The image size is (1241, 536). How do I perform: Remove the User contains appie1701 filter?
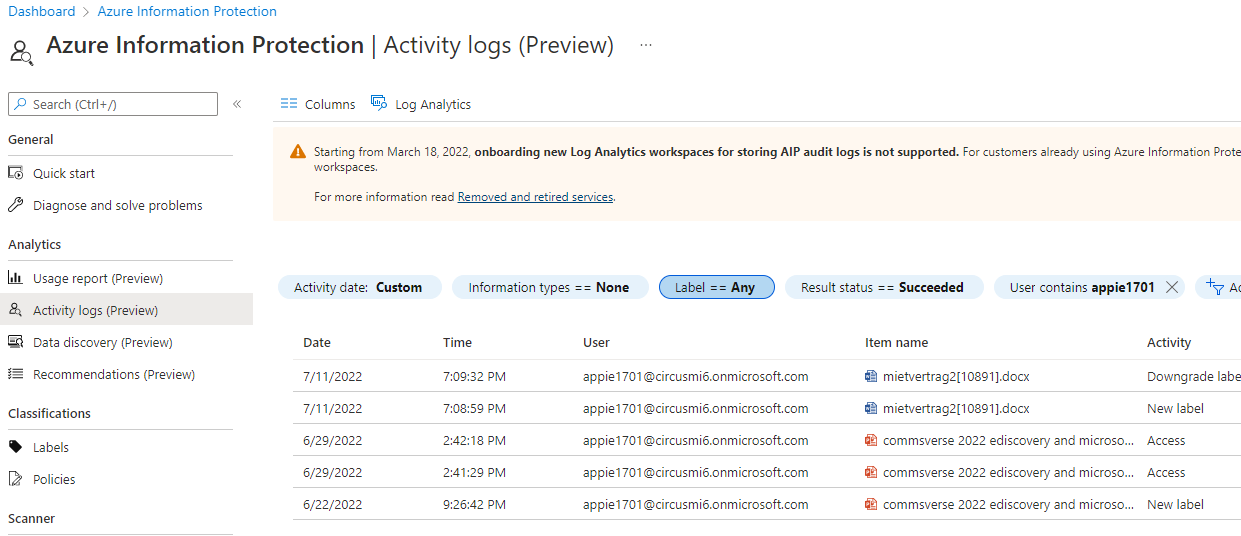coord(1172,287)
